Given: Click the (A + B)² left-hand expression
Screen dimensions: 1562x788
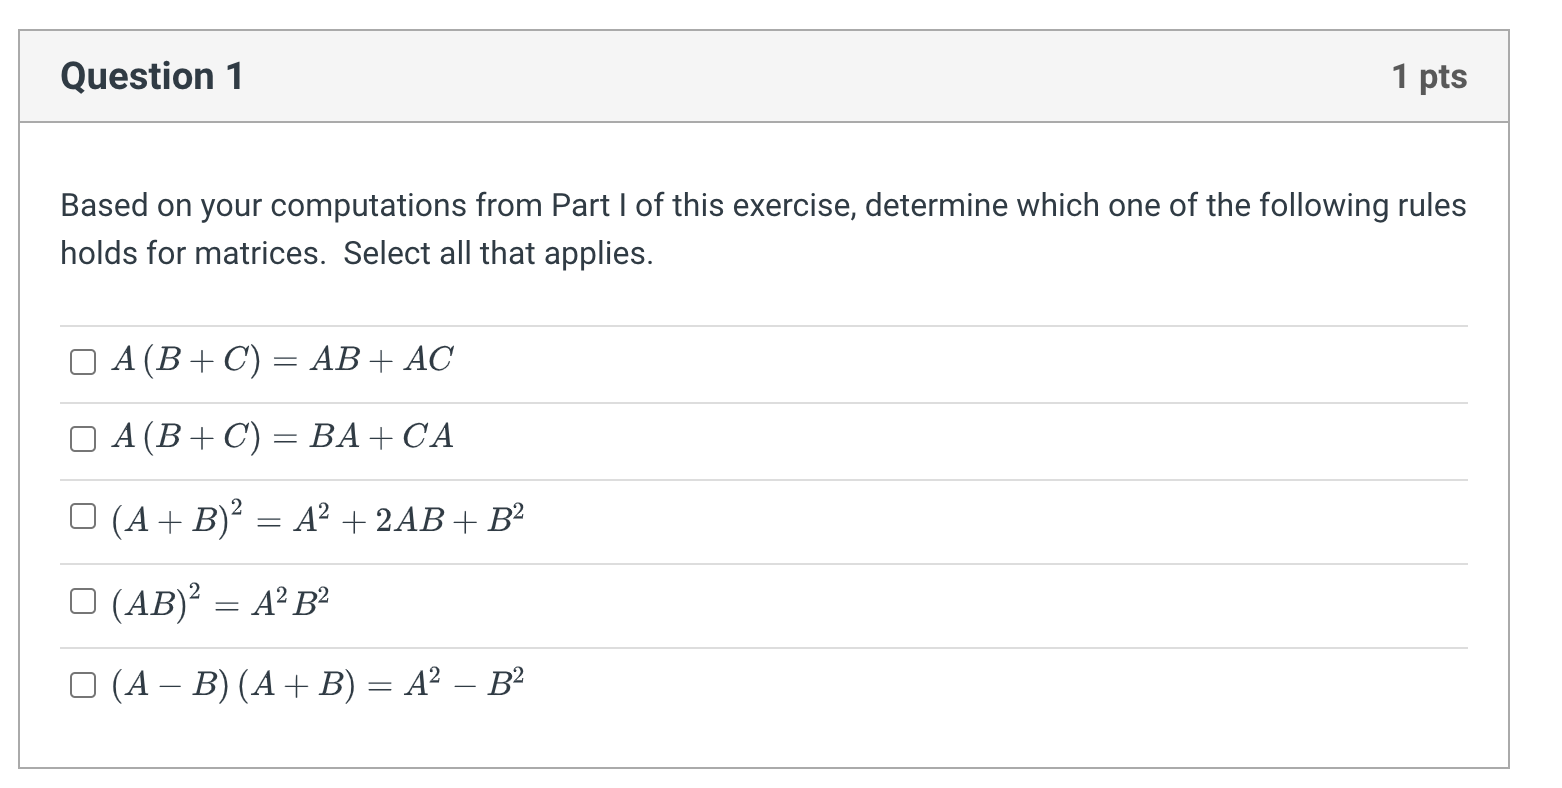Looking at the screenshot, I should tap(177, 518).
